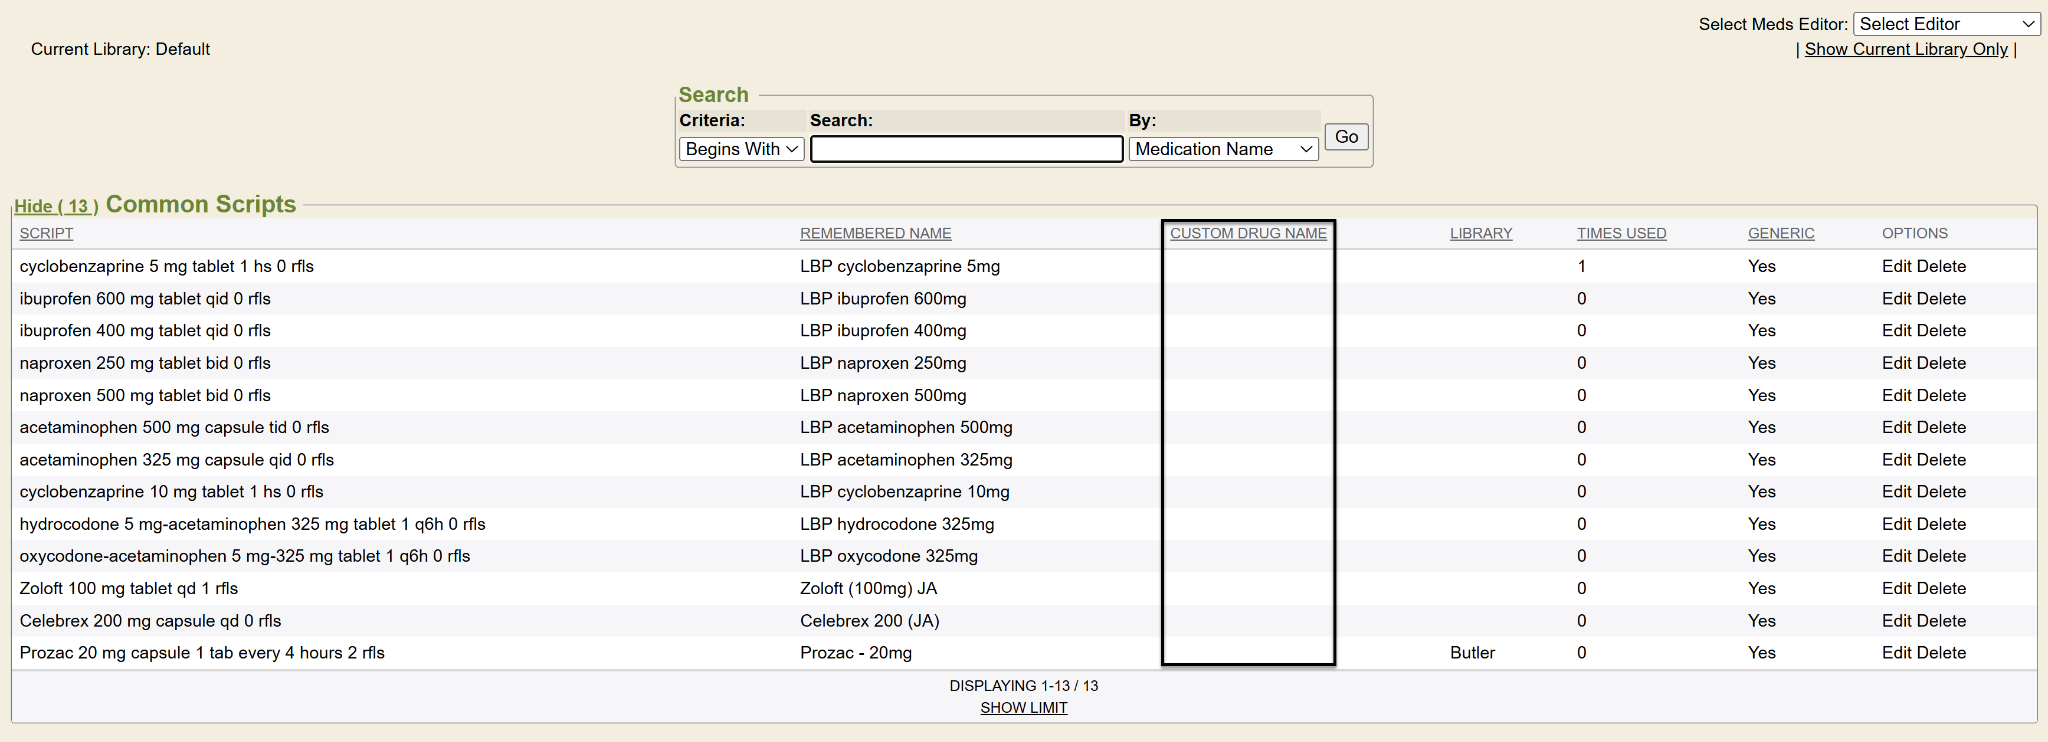The height and width of the screenshot is (742, 2048).
Task: Delete the Prozac 20 mg script
Action: pyautogui.click(x=1942, y=653)
